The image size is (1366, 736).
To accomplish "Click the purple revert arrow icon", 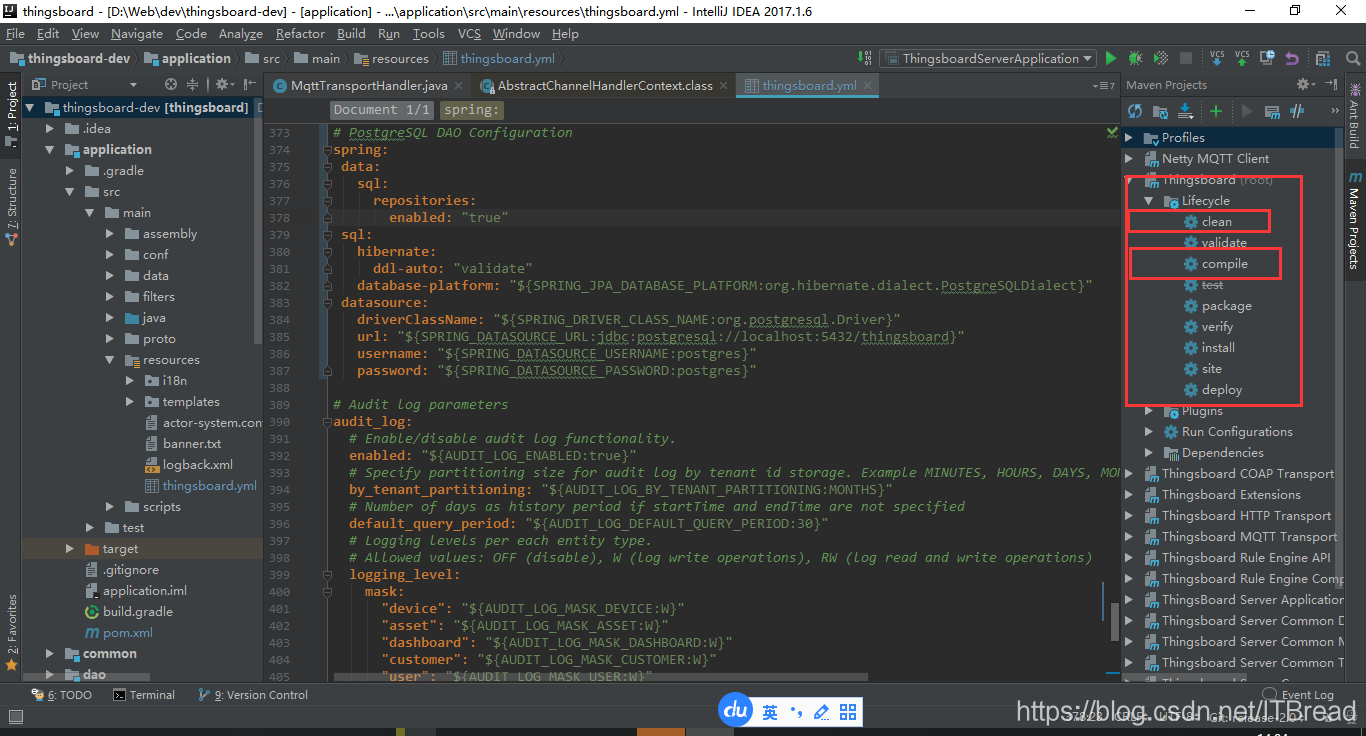I will coord(1292,58).
